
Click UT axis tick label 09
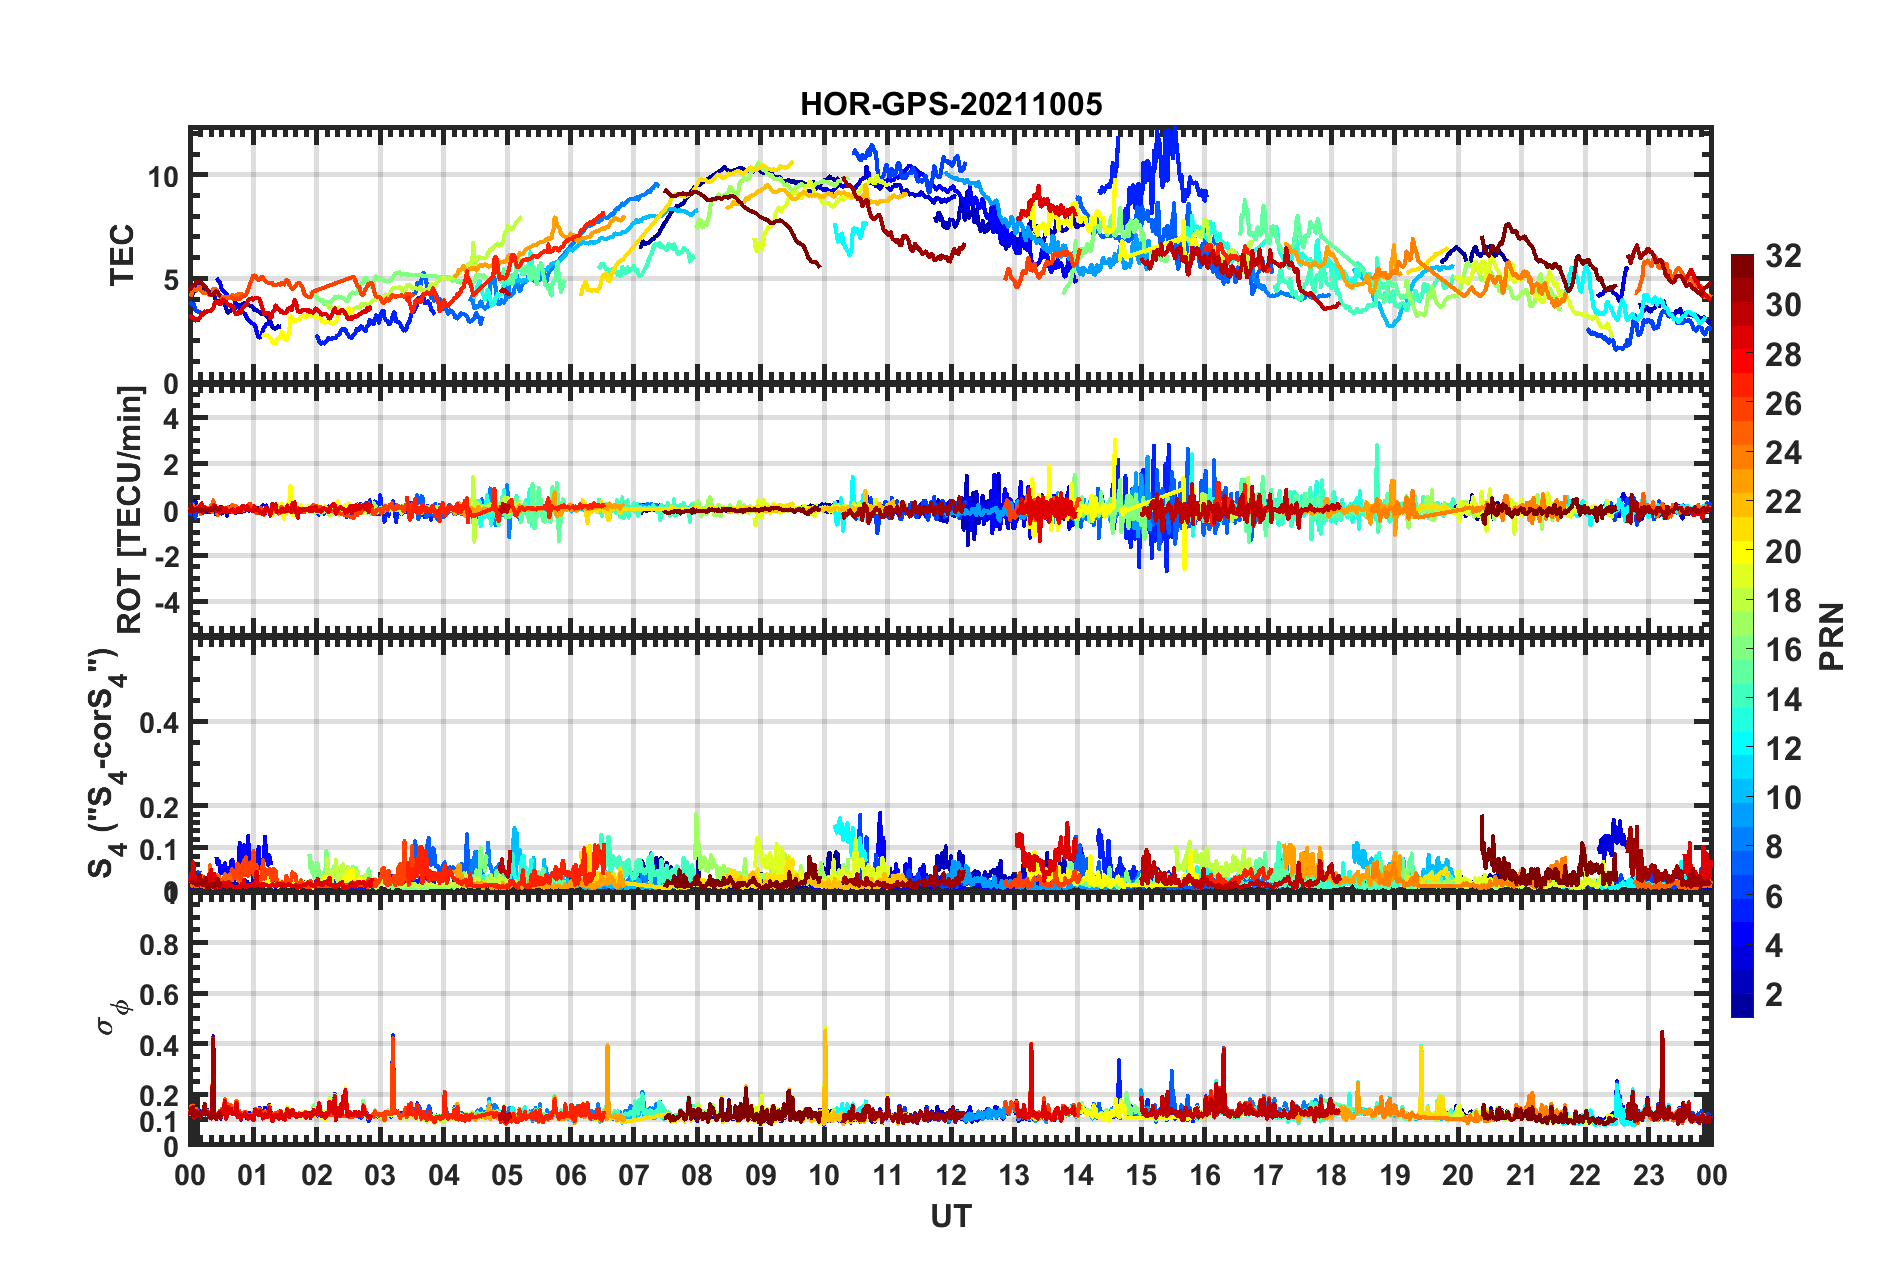pyautogui.click(x=761, y=1175)
